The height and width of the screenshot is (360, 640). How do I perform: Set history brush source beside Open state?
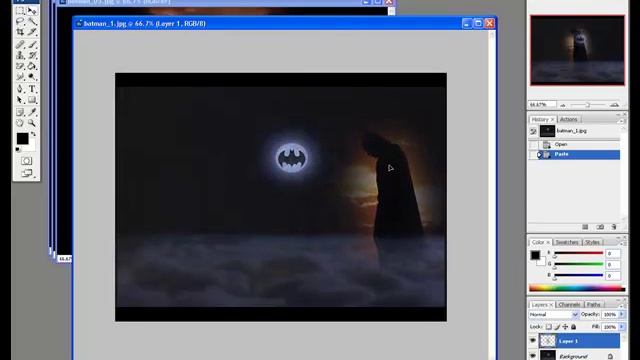click(533, 144)
